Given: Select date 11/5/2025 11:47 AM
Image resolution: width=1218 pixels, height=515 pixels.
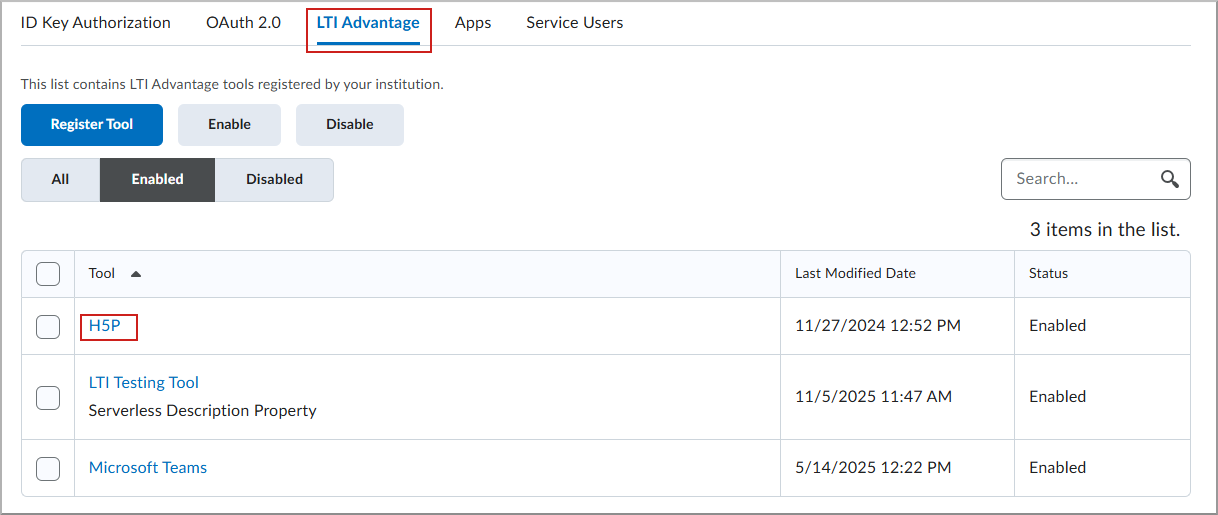Looking at the screenshot, I should [873, 397].
